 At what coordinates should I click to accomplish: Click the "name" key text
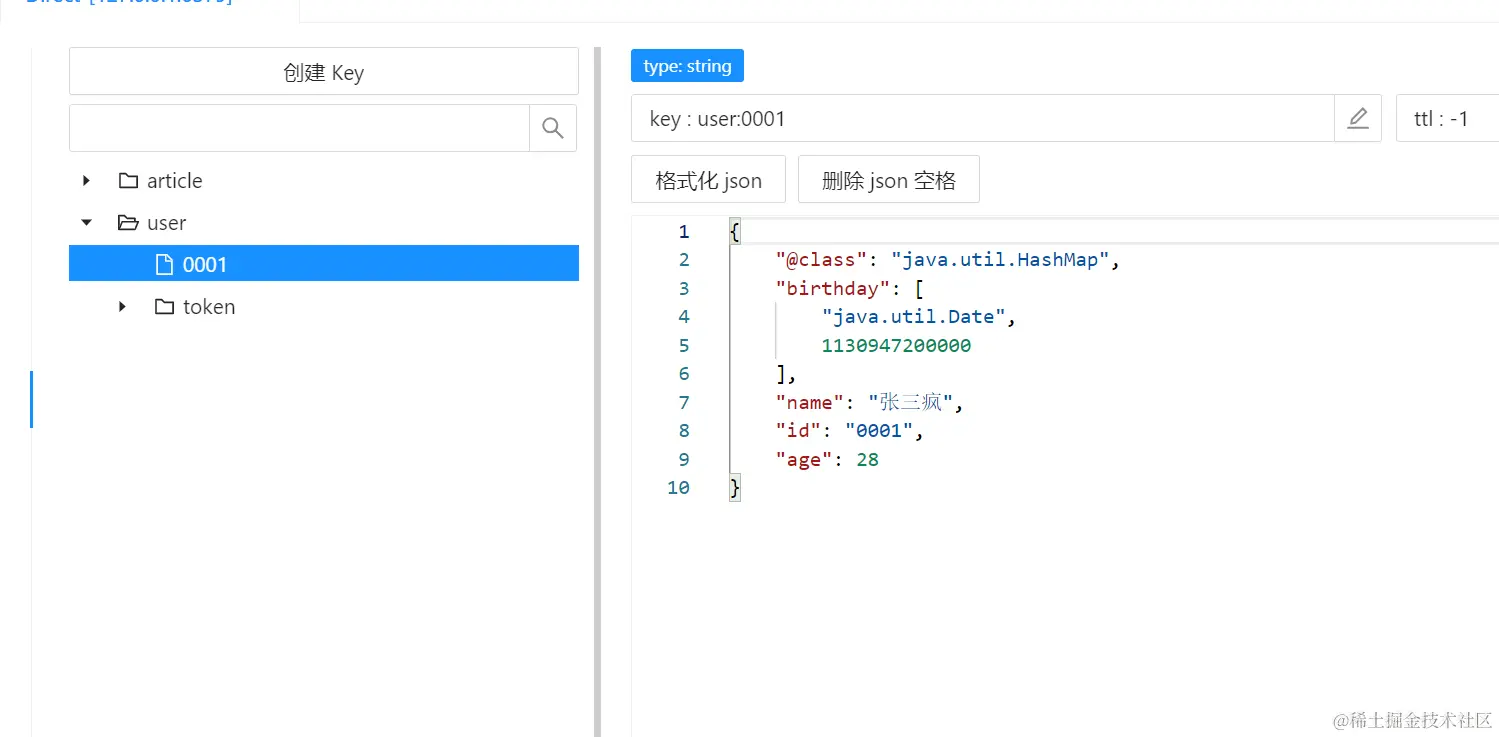coord(810,403)
